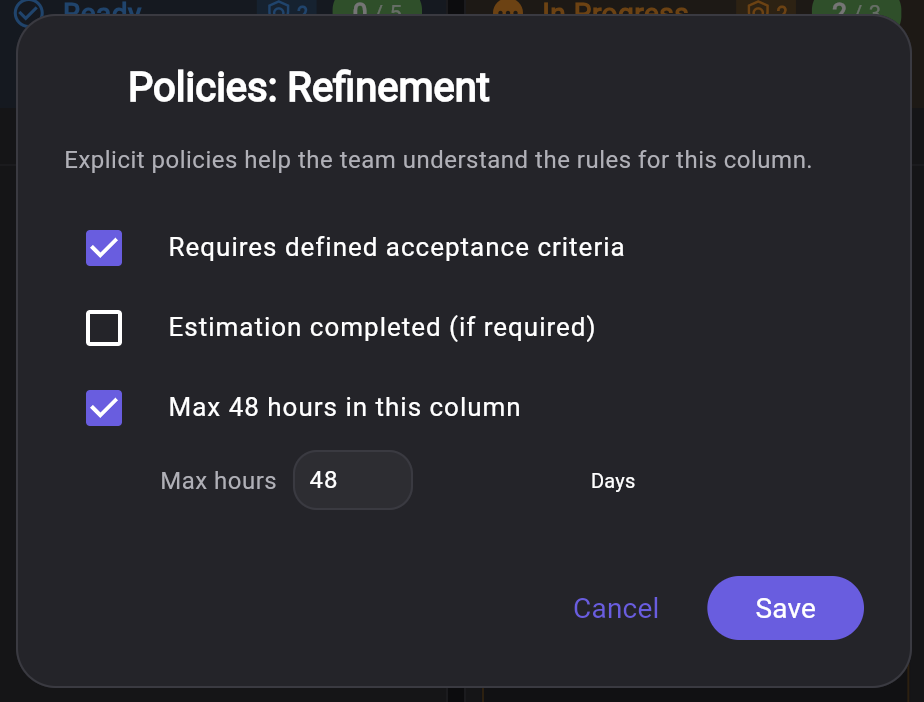Disable Max 48 hours in this column
Image resolution: width=924 pixels, height=702 pixels.
coord(103,407)
